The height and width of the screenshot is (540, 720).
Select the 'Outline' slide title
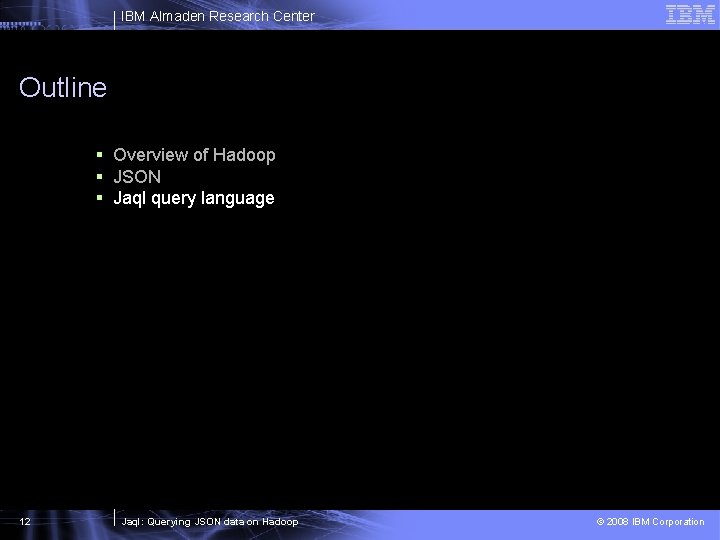click(63, 87)
